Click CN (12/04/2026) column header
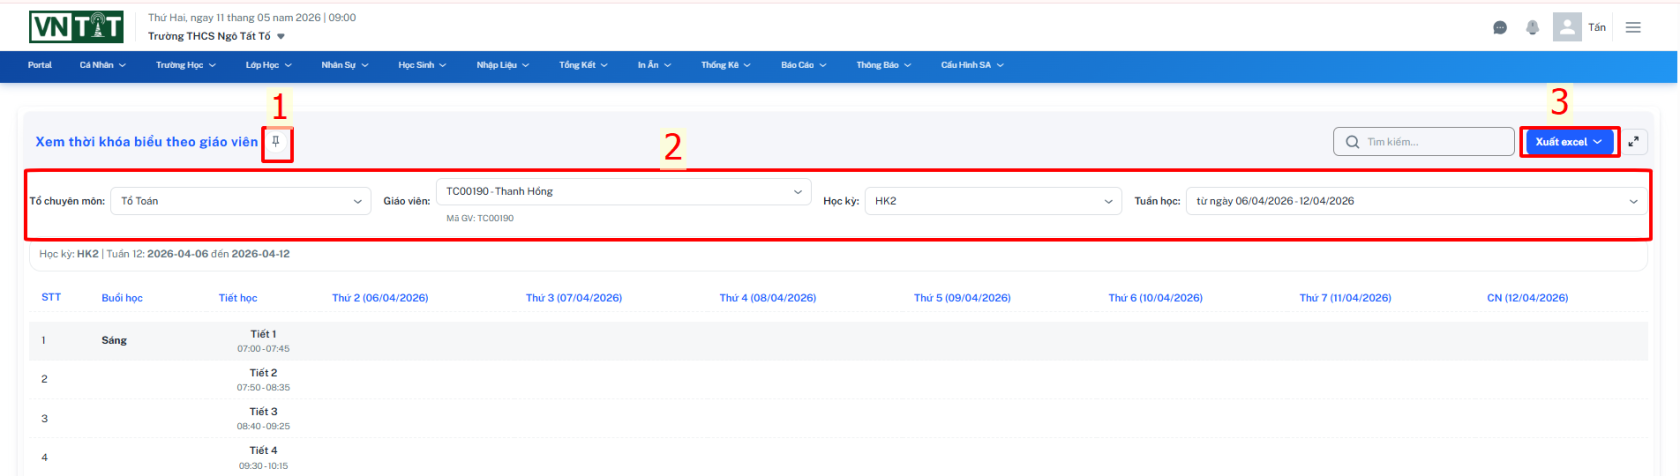The height and width of the screenshot is (476, 1680). (1527, 298)
